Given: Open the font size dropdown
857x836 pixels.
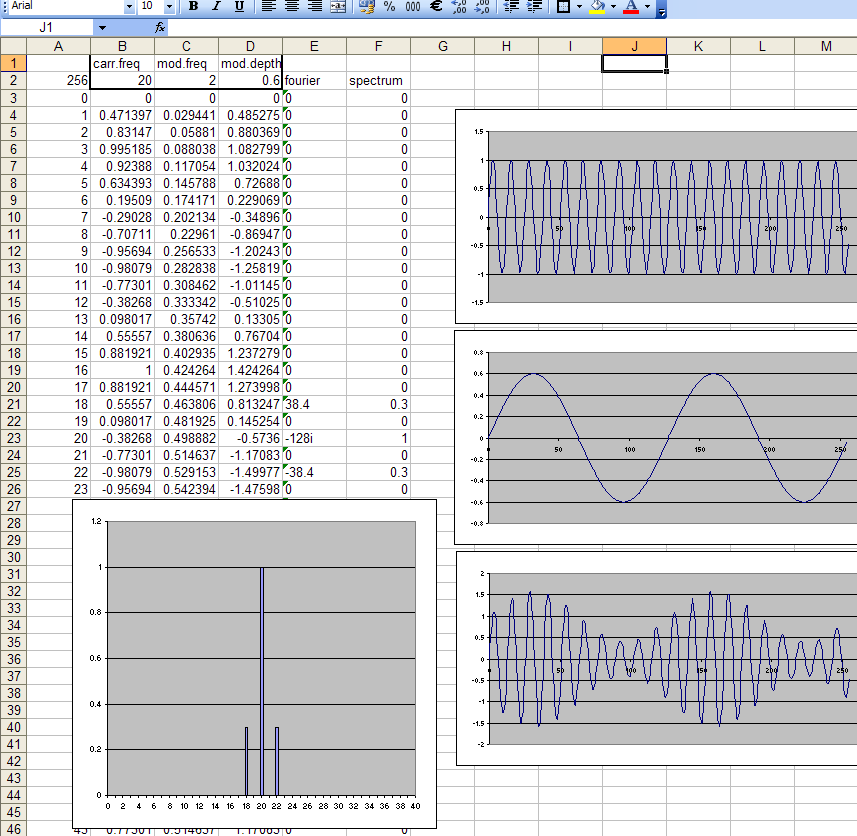Looking at the screenshot, I should point(168,7).
